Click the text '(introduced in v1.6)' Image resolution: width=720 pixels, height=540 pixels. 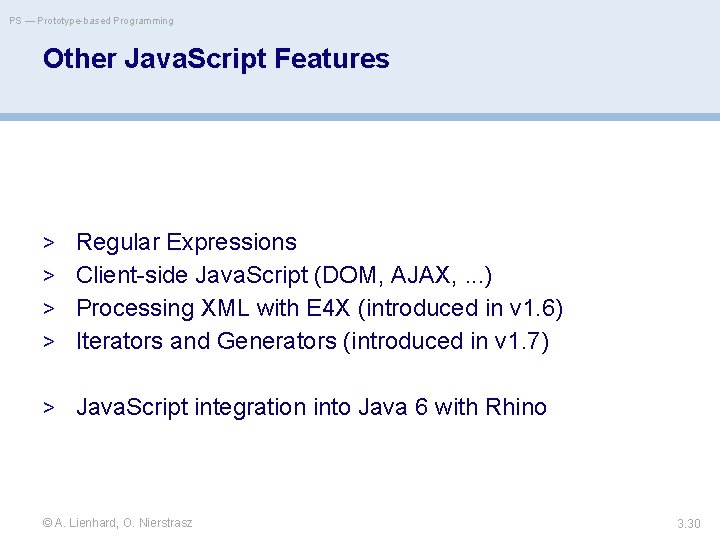pyautogui.click(x=461, y=308)
